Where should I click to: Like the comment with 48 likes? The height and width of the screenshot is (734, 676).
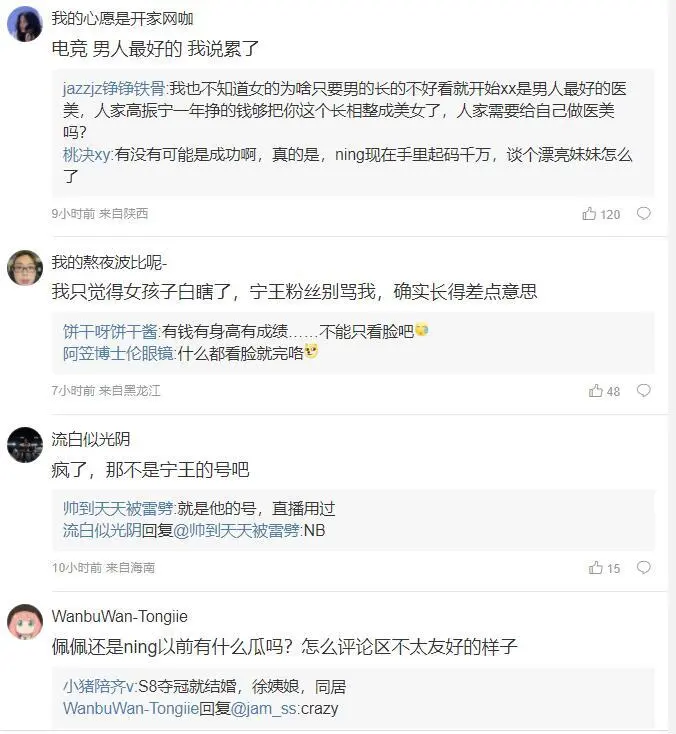(x=596, y=391)
